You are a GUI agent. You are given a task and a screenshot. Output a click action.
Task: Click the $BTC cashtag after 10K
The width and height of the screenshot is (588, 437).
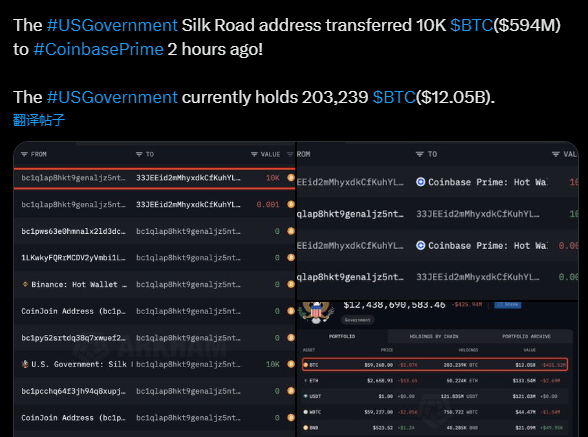[x=471, y=25]
